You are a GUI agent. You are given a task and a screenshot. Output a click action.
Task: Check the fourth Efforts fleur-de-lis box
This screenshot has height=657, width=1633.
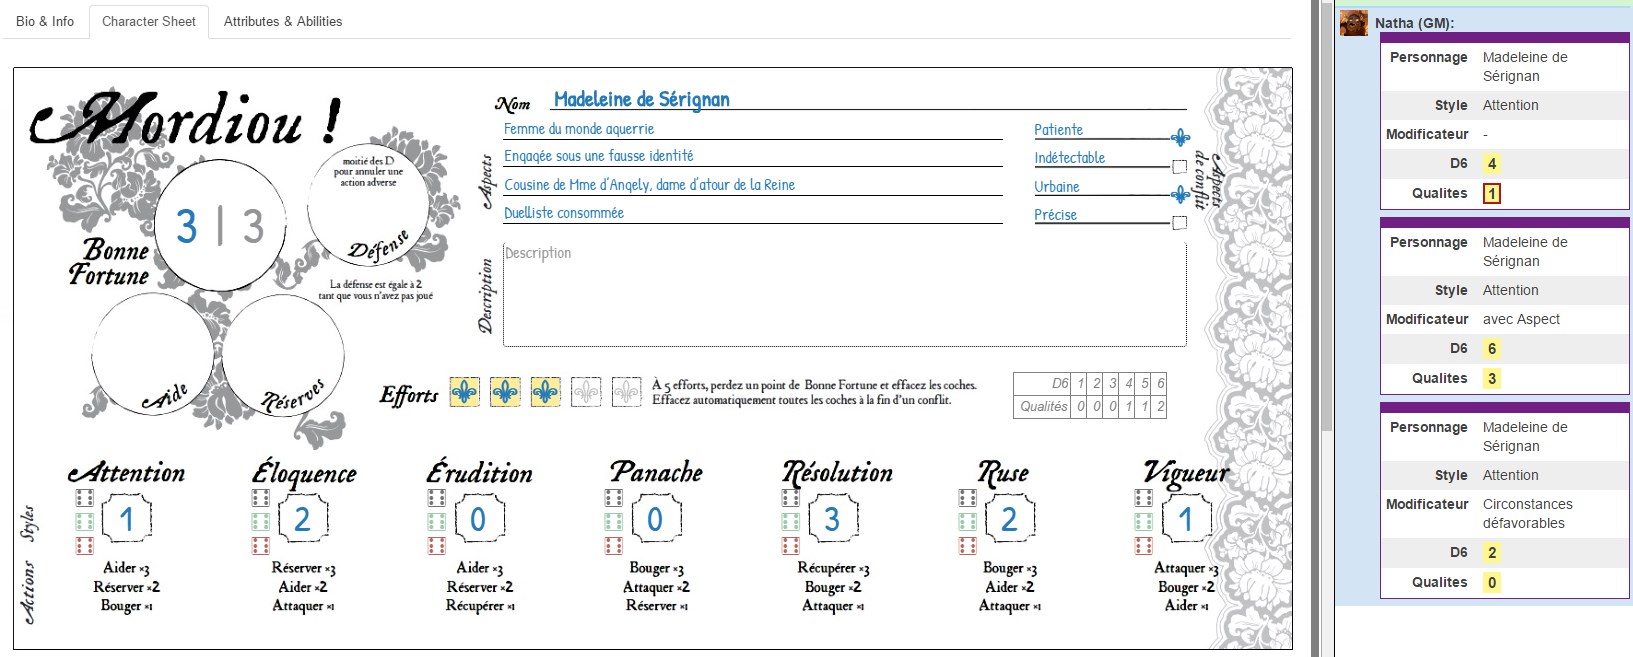tap(586, 392)
